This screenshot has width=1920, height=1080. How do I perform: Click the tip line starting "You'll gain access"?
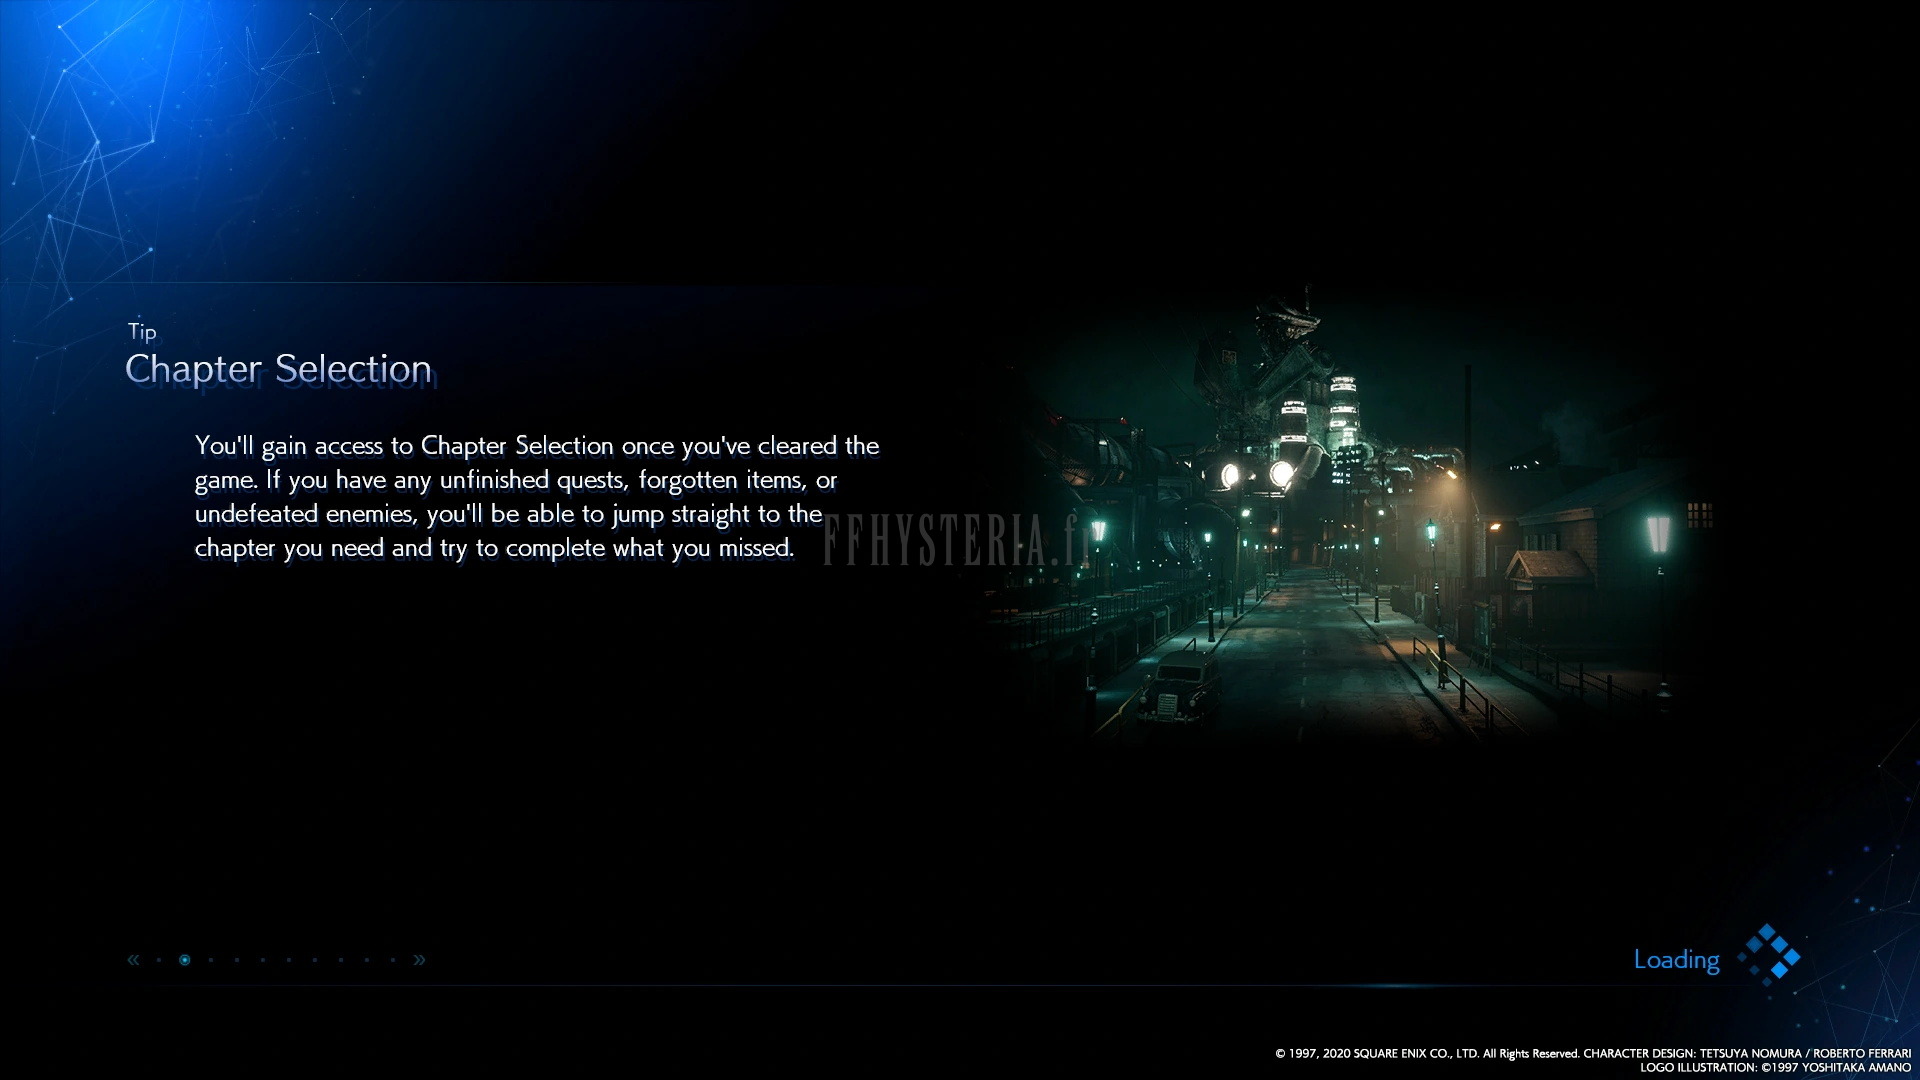[x=537, y=446]
